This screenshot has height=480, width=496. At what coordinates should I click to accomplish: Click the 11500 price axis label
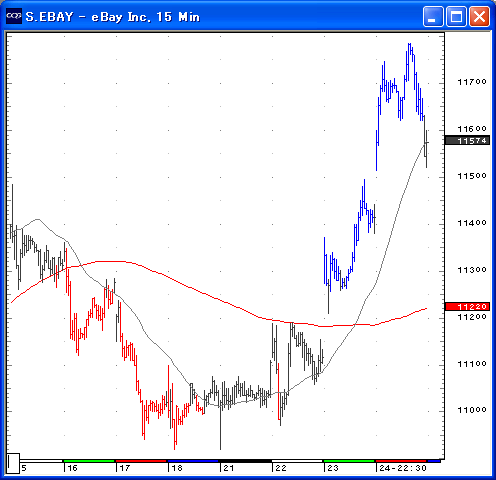(472, 176)
